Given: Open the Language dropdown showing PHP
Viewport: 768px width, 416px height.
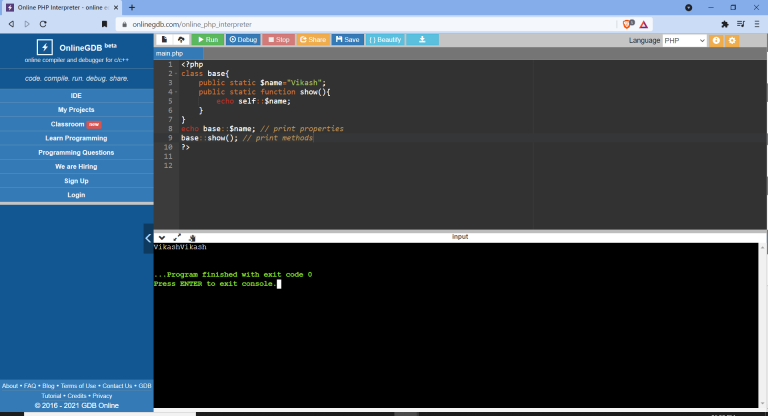Looking at the screenshot, I should pos(684,41).
